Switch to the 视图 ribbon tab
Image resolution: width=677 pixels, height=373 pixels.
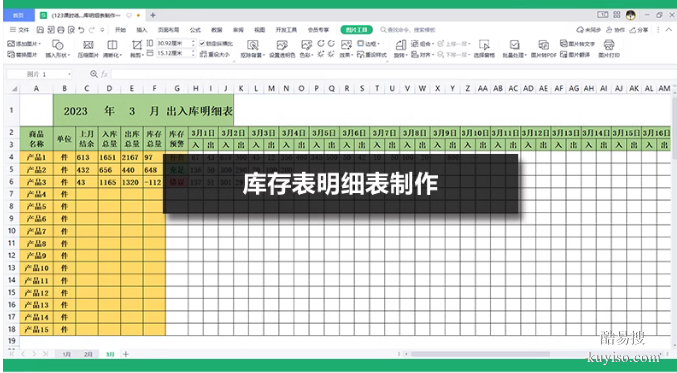click(259, 30)
